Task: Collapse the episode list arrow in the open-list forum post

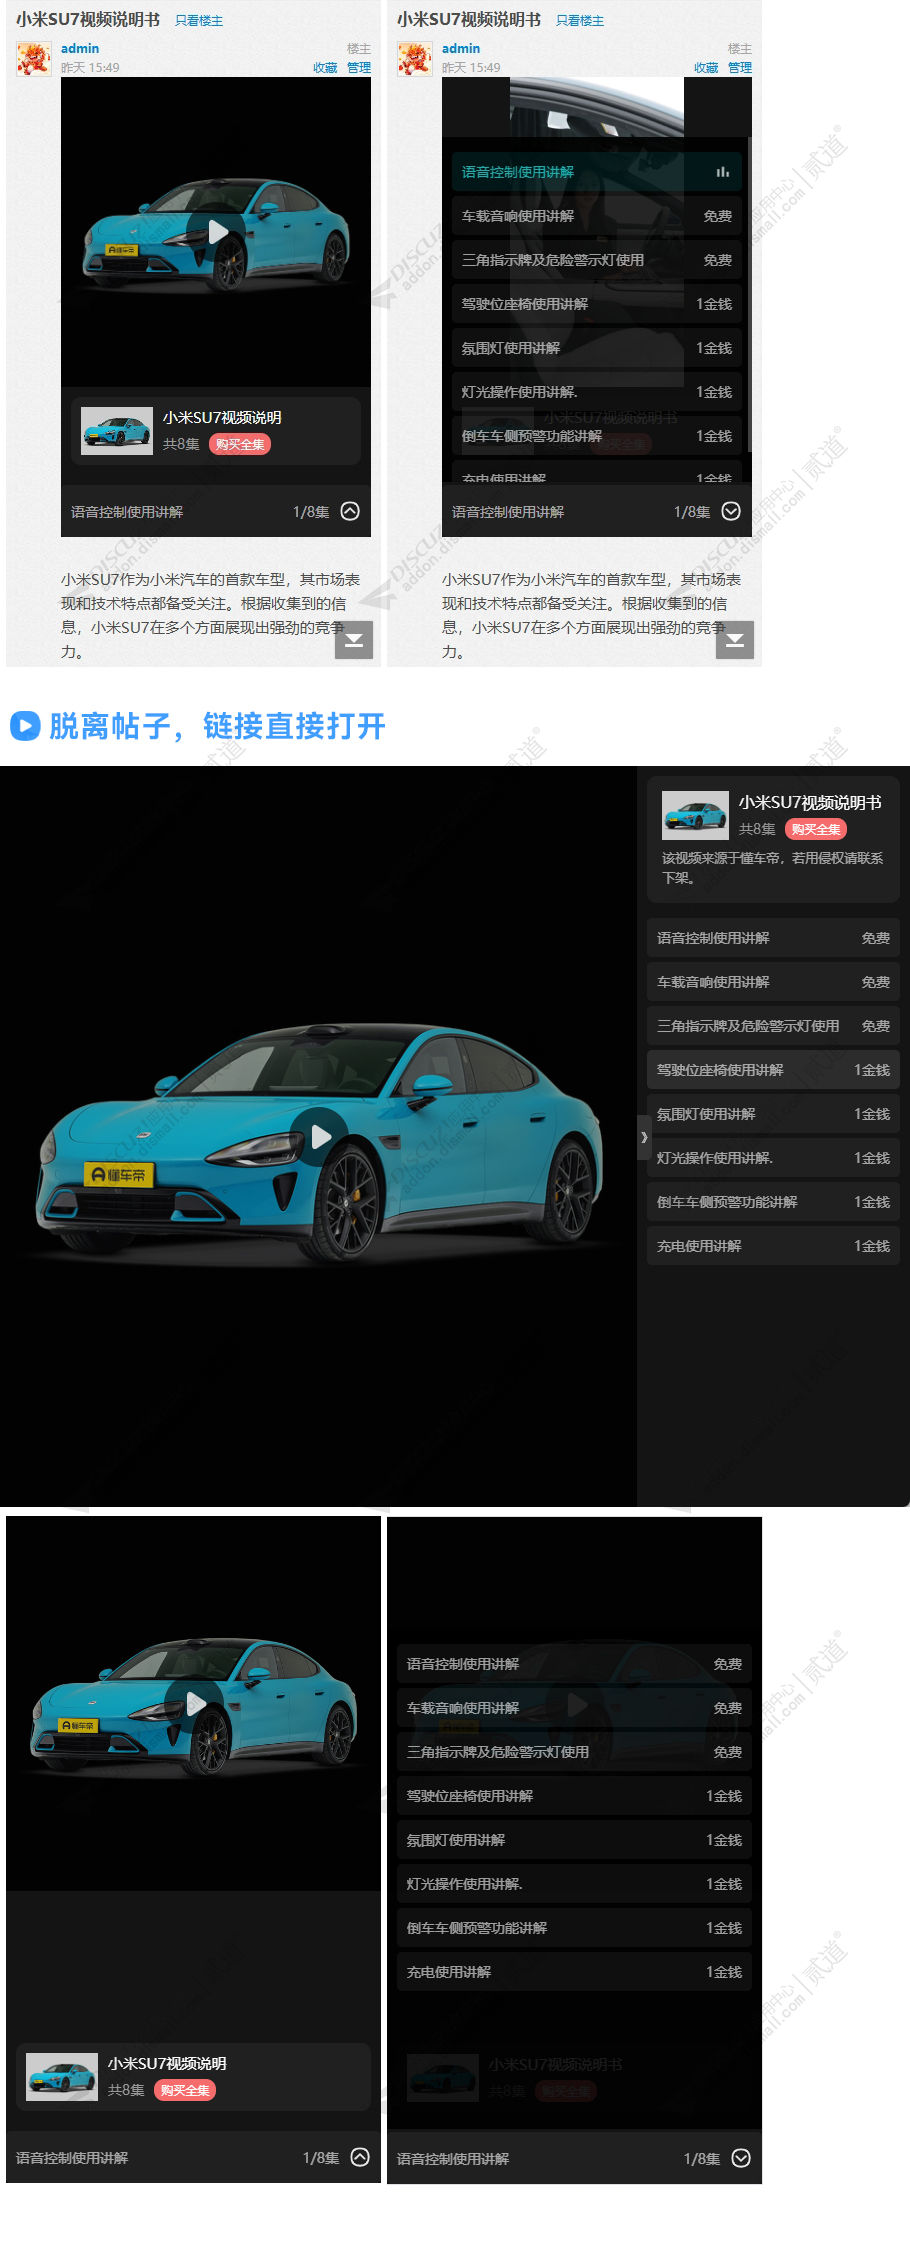Action: tap(731, 511)
